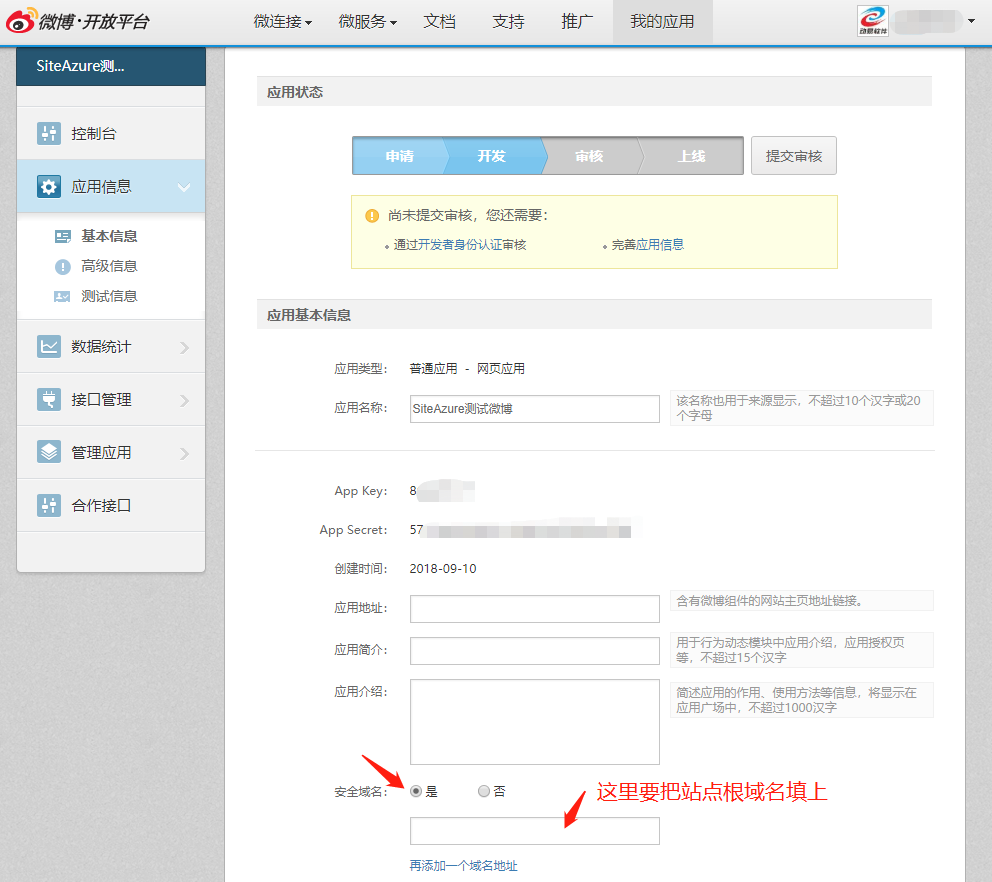992x882 pixels.
Task: Click the 接口管理 plug icon
Action: tap(49, 399)
